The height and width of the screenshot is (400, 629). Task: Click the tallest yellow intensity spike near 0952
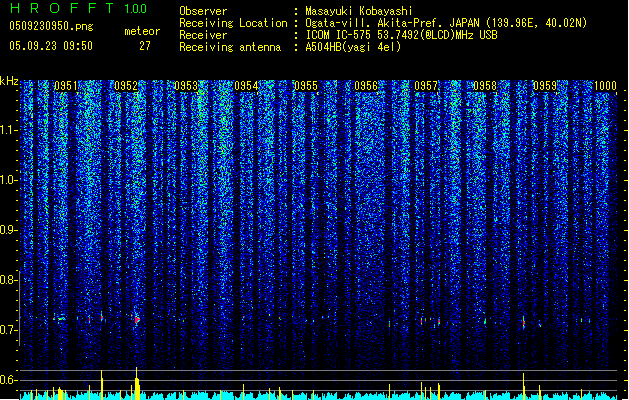tap(137, 383)
